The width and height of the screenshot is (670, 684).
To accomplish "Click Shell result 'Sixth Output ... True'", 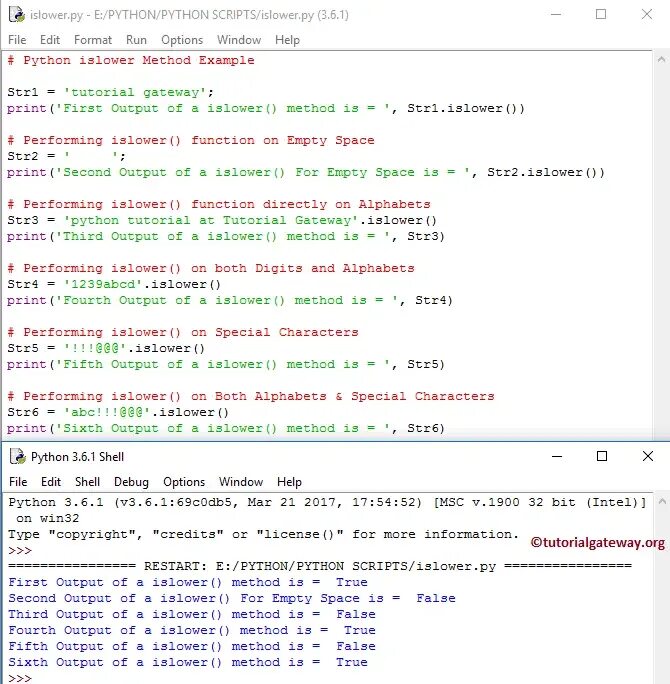I will [188, 663].
